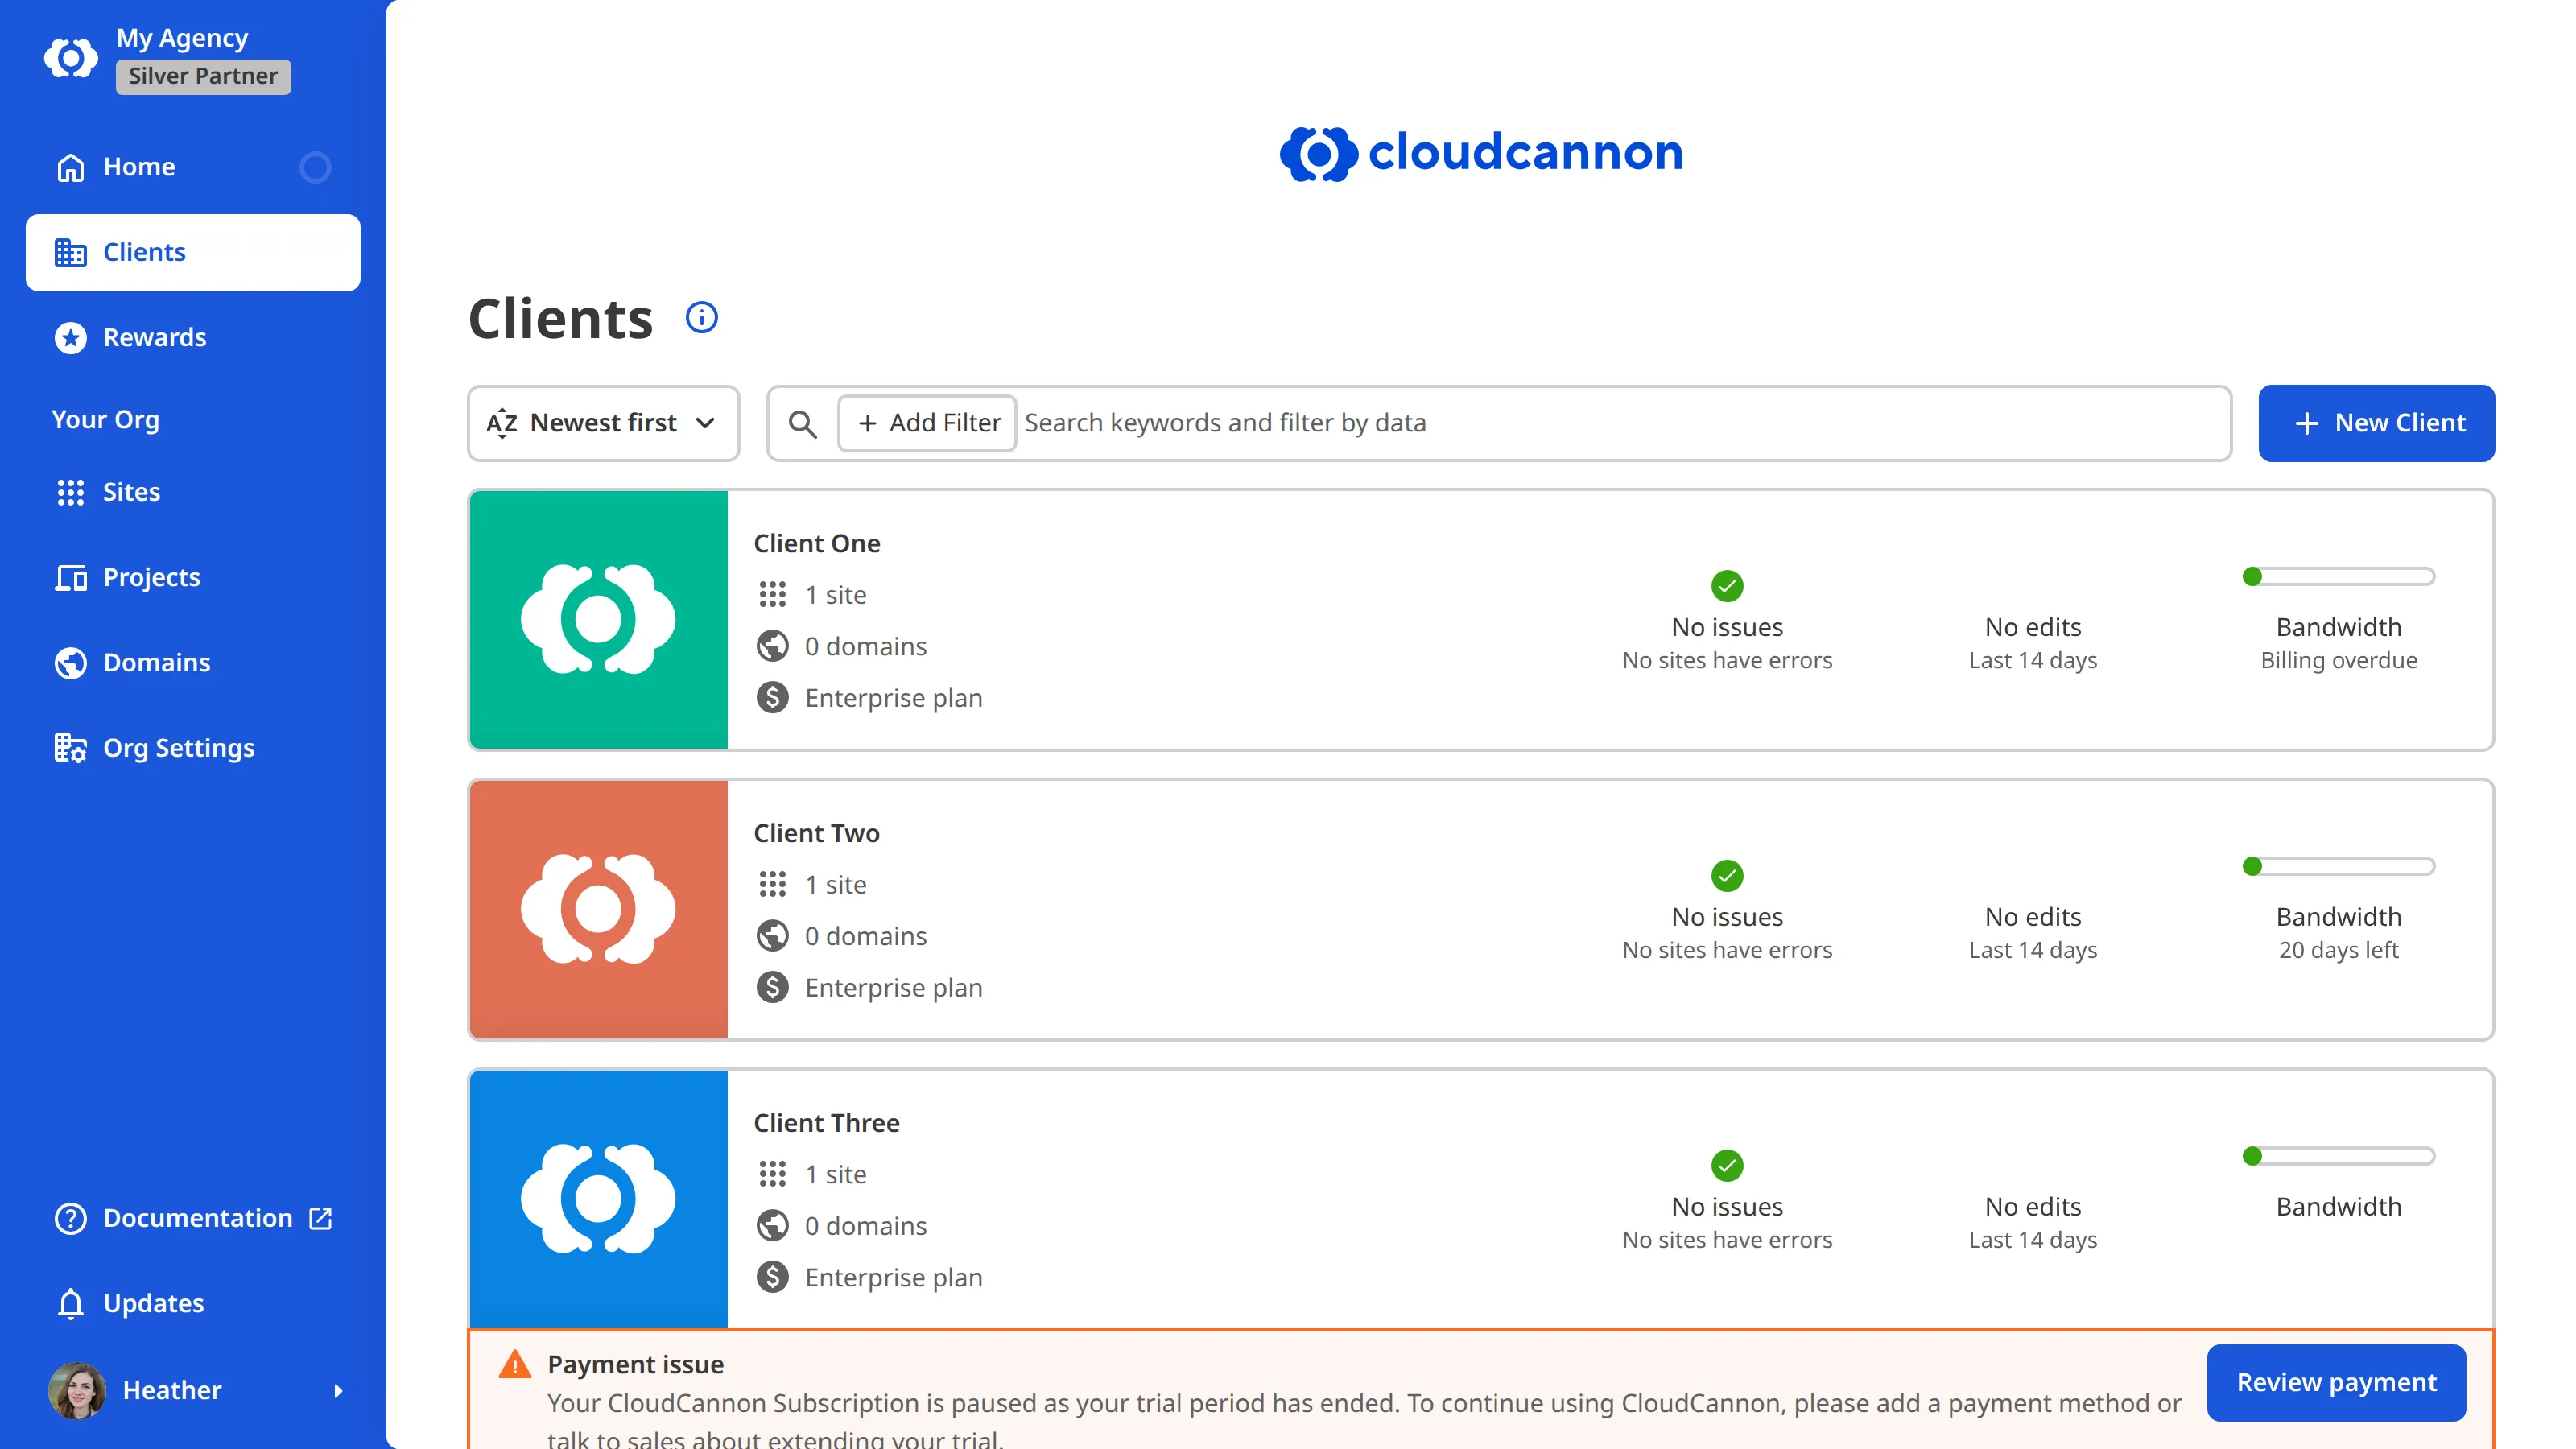The image size is (2576, 1449).
Task: Click Client One green No issues checkmark
Action: coord(1727,586)
